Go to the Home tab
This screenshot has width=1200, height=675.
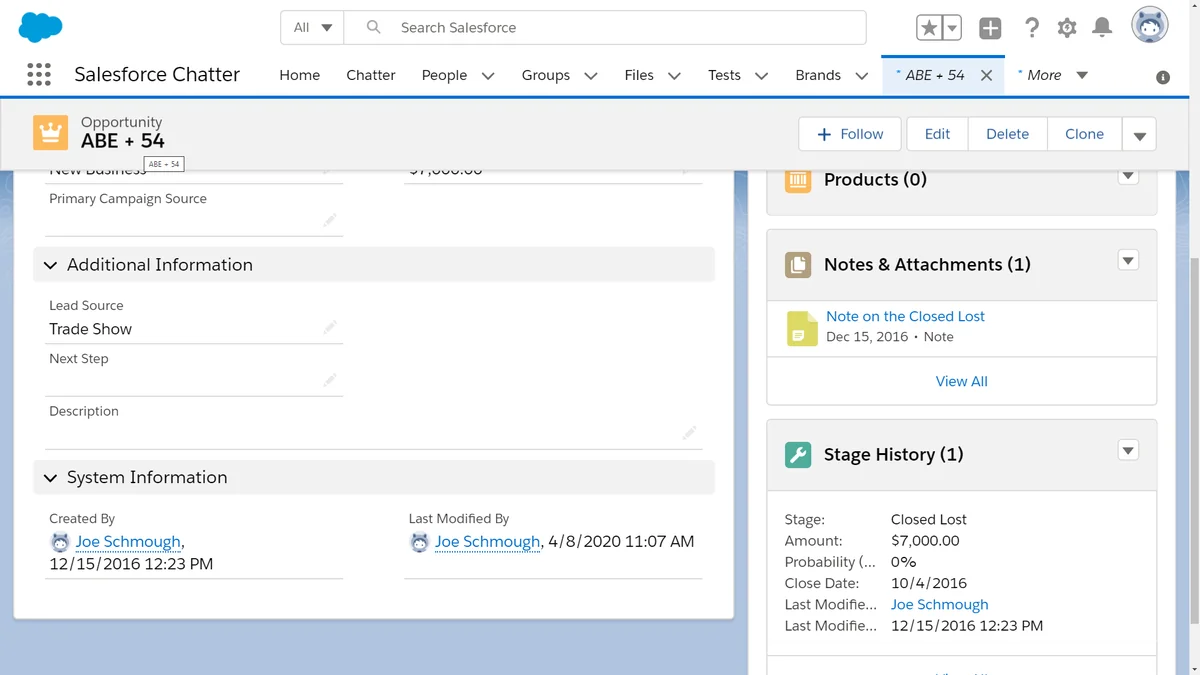click(300, 75)
